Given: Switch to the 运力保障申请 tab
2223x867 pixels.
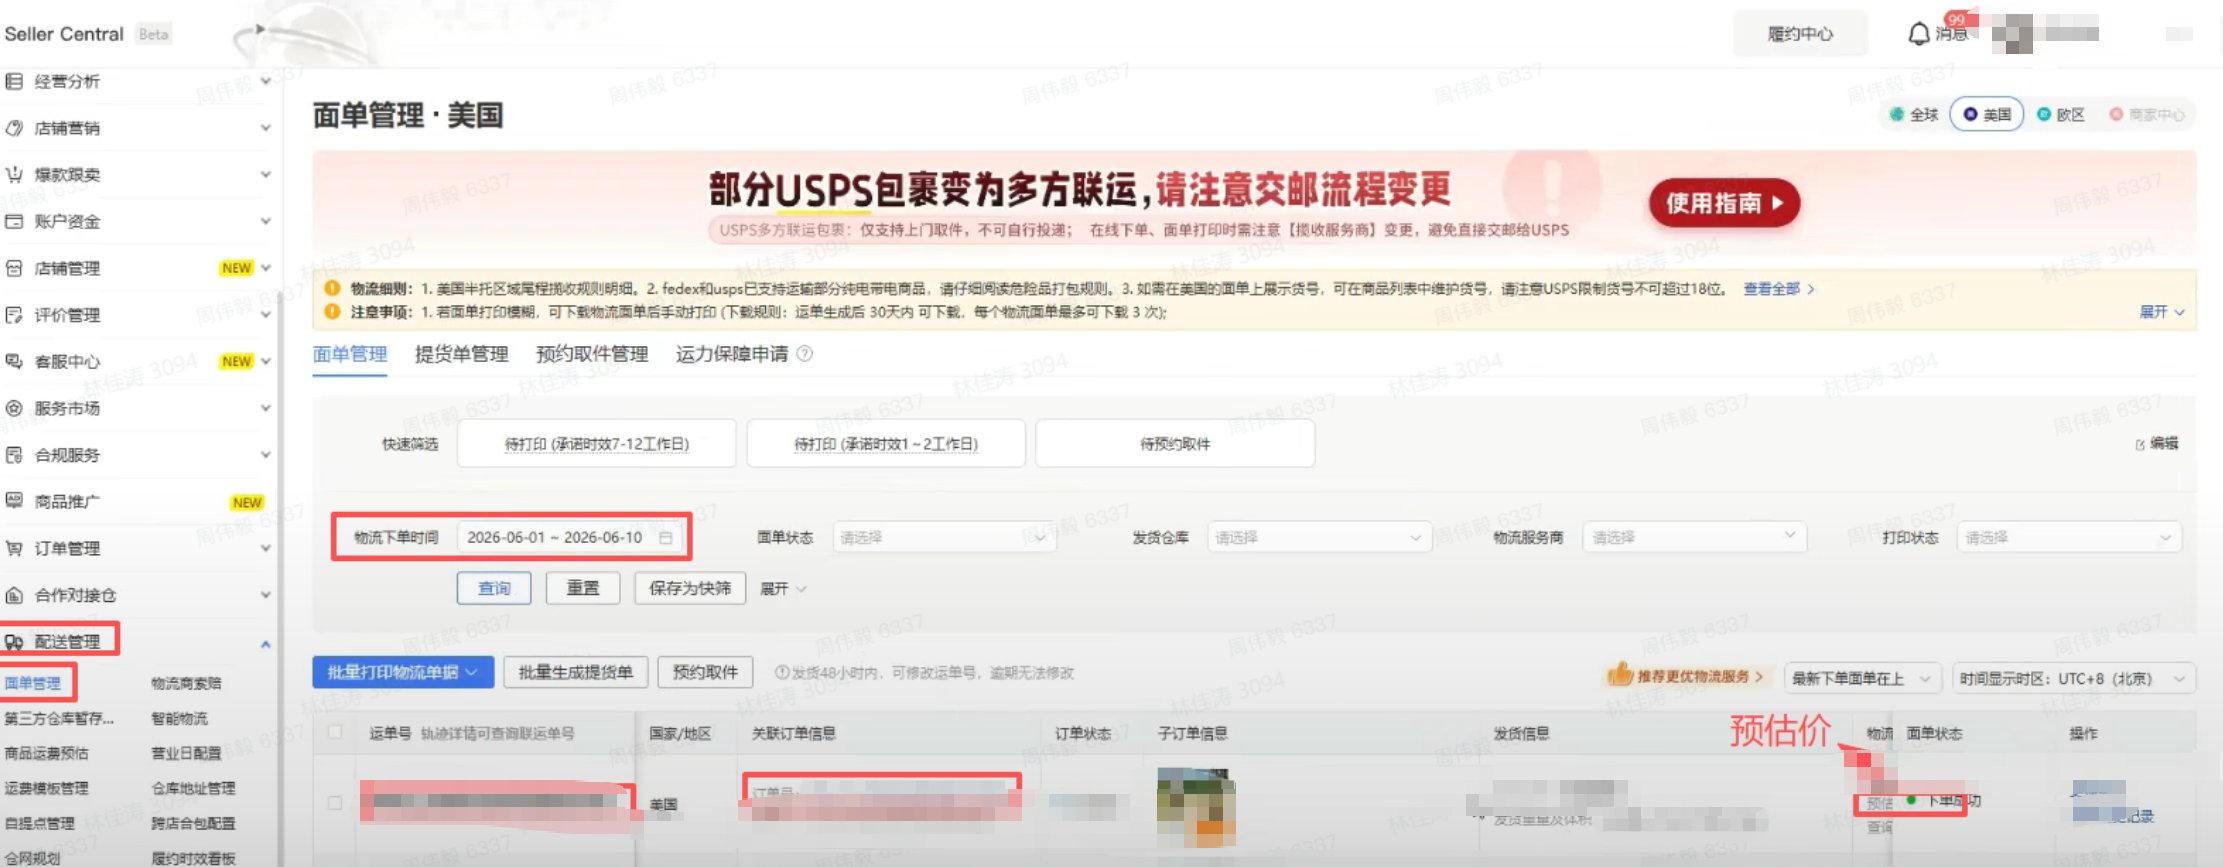Looking at the screenshot, I should pyautogui.click(x=732, y=354).
